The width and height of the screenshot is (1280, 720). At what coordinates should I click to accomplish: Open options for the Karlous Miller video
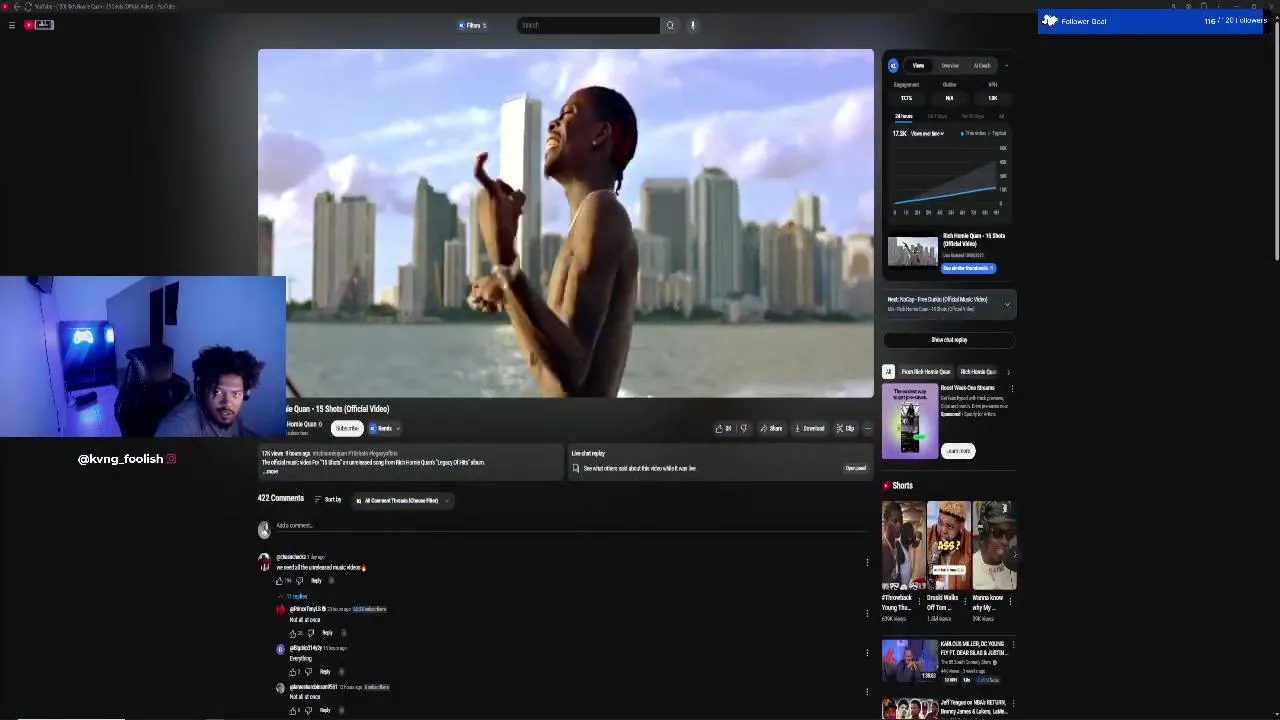(x=1011, y=645)
